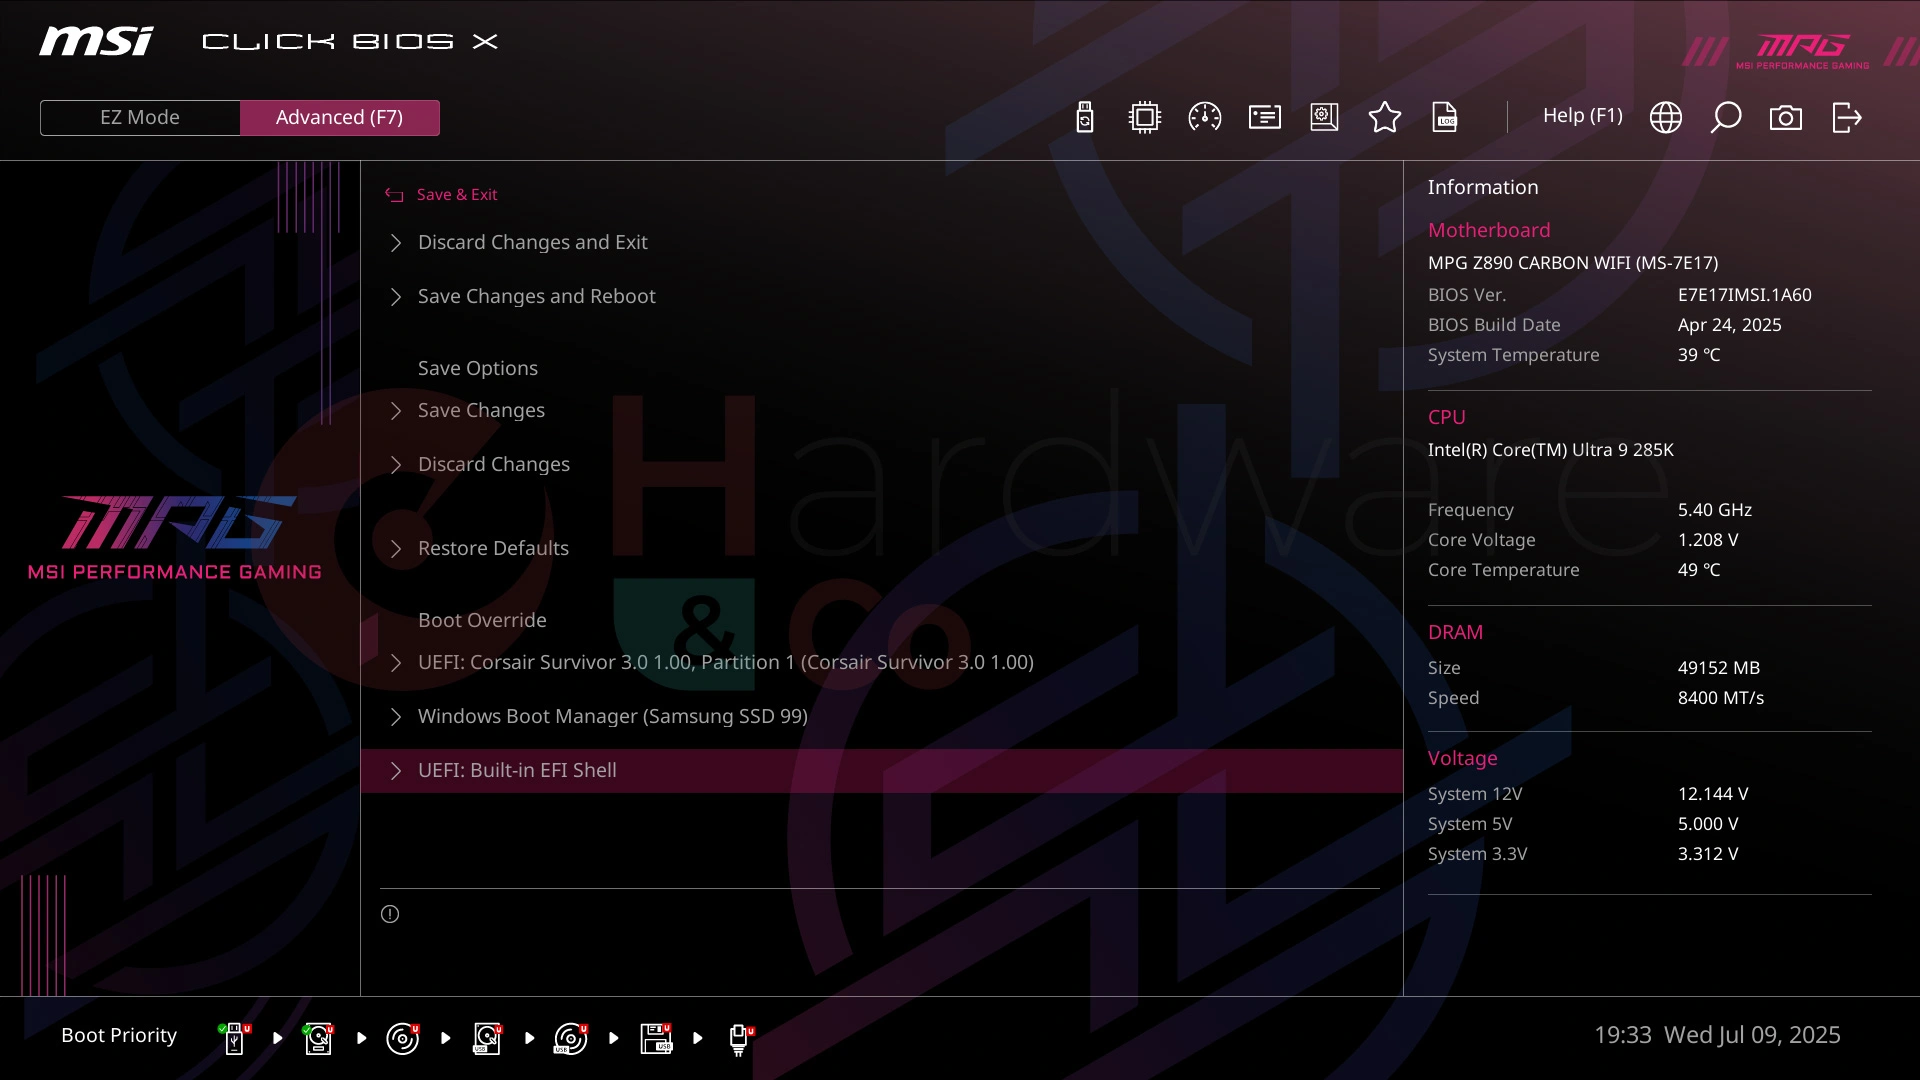The image size is (1920, 1080).
Task: Select Restore Defaults
Action: [x=882, y=548]
